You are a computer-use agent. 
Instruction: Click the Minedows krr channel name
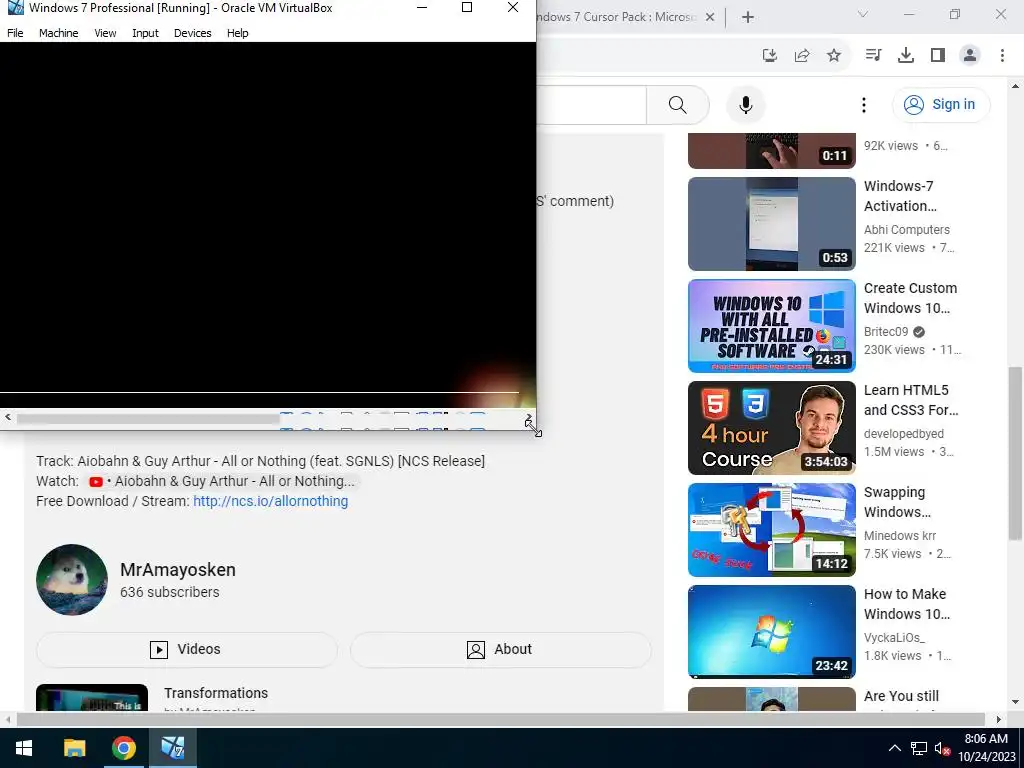tap(900, 536)
